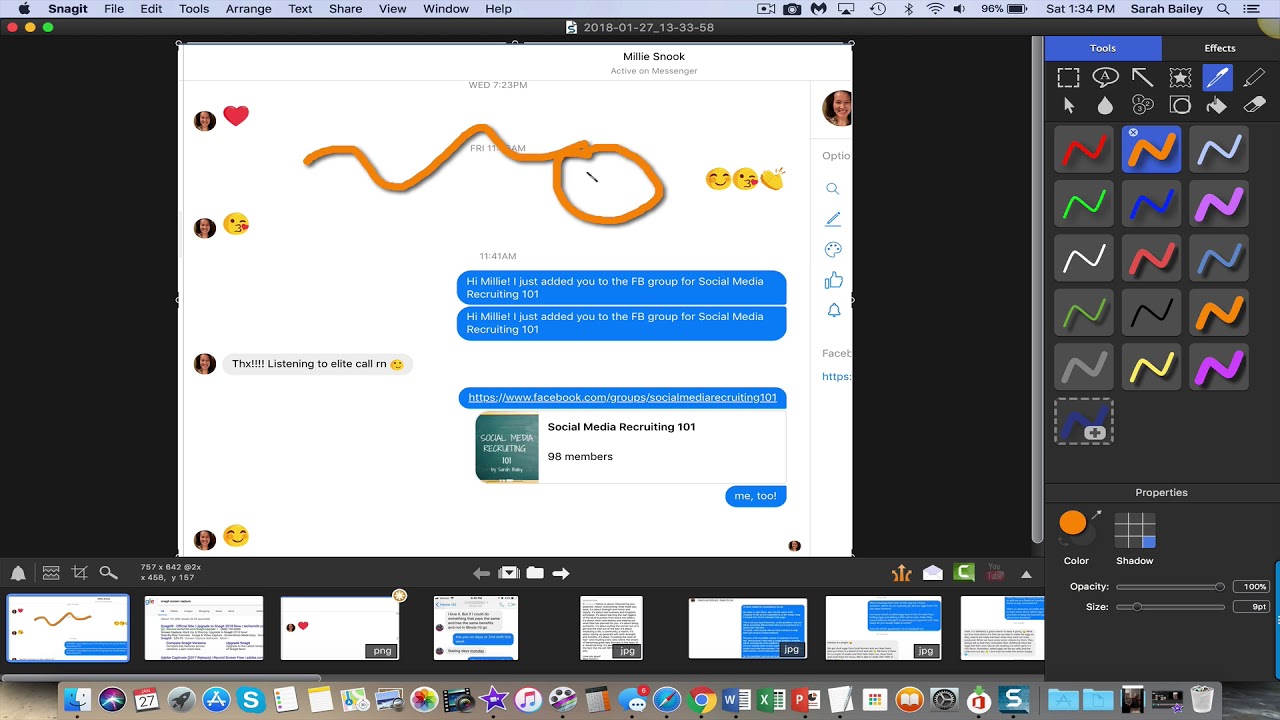Open Google Chrome from the Dock

point(702,700)
